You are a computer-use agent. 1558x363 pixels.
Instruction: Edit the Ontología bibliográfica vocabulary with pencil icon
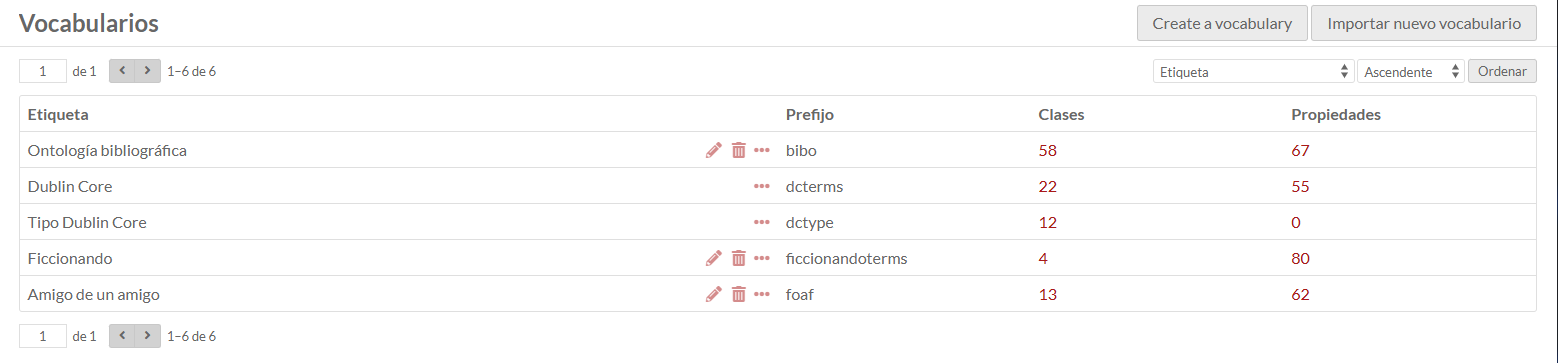[713, 150]
